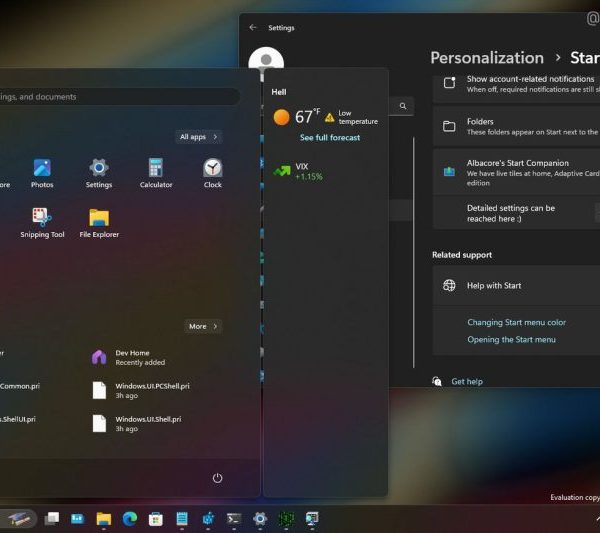Navigate to Personalization breadcrumb
This screenshot has height=533, width=600.
487,58
